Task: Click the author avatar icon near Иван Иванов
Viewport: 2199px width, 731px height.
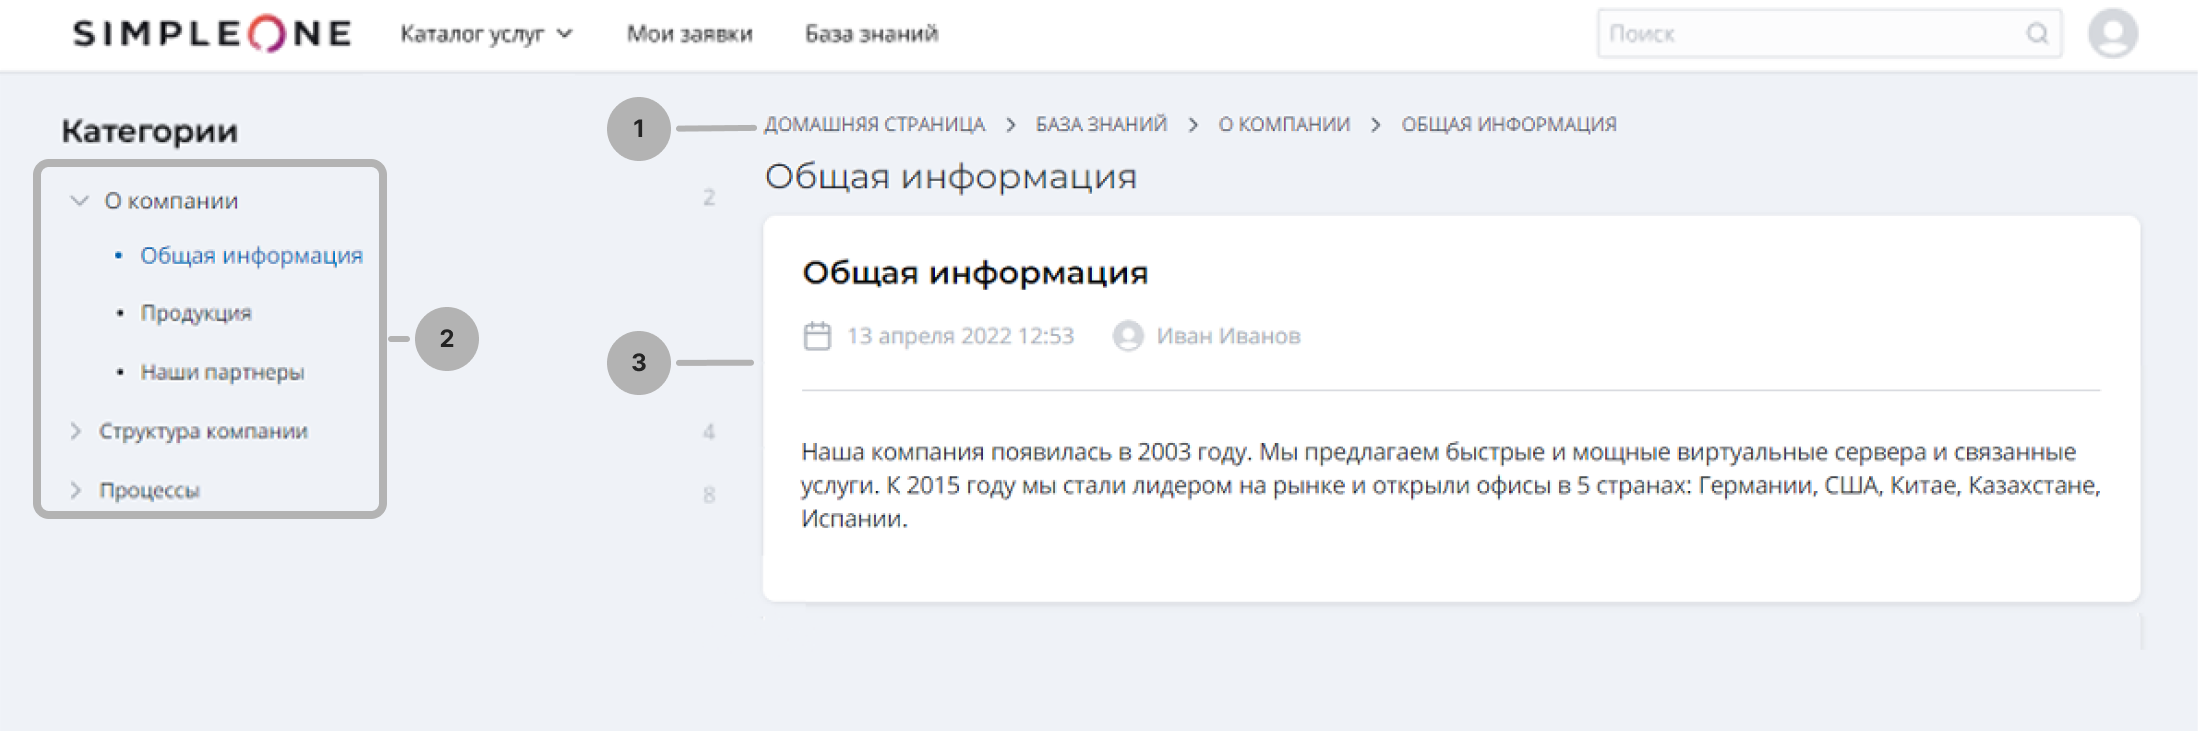Action: 1128,336
